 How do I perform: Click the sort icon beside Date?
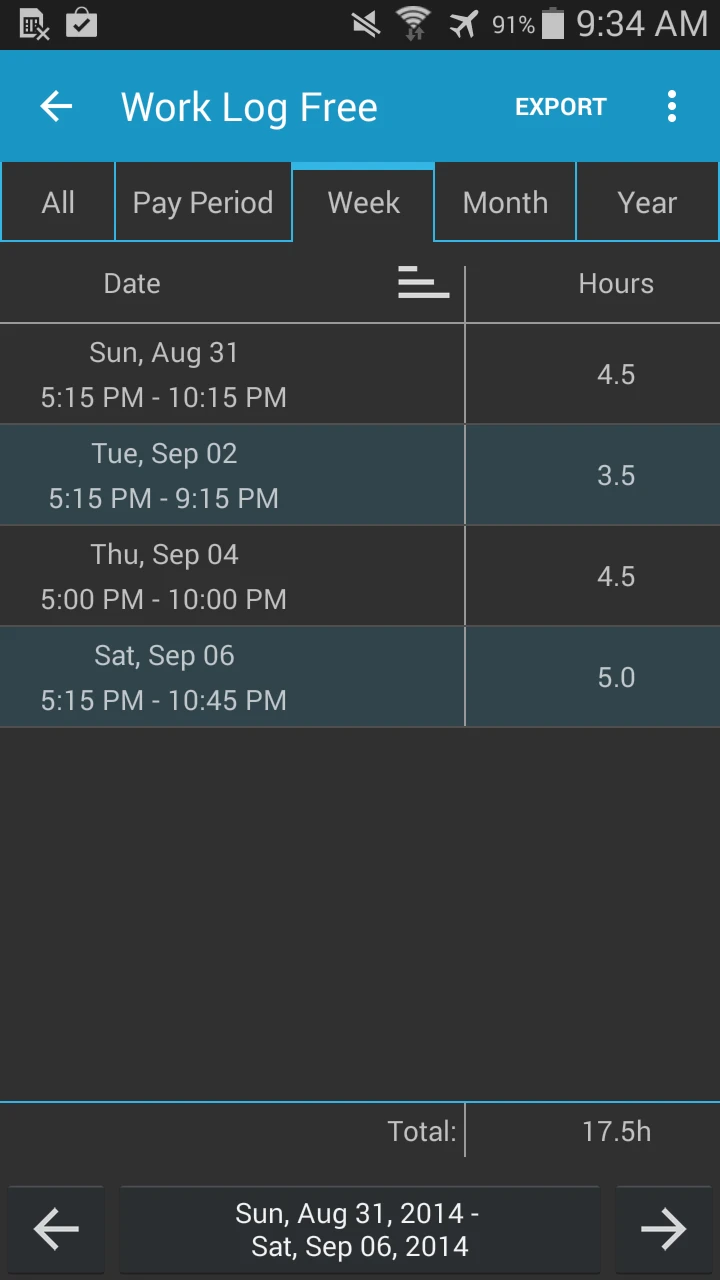pyautogui.click(x=423, y=283)
